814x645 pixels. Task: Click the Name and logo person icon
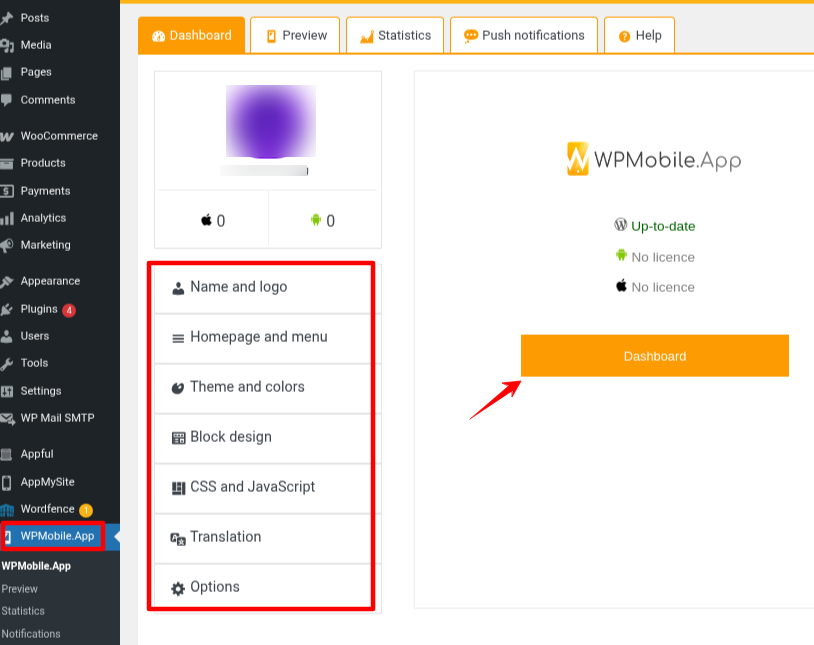point(178,288)
